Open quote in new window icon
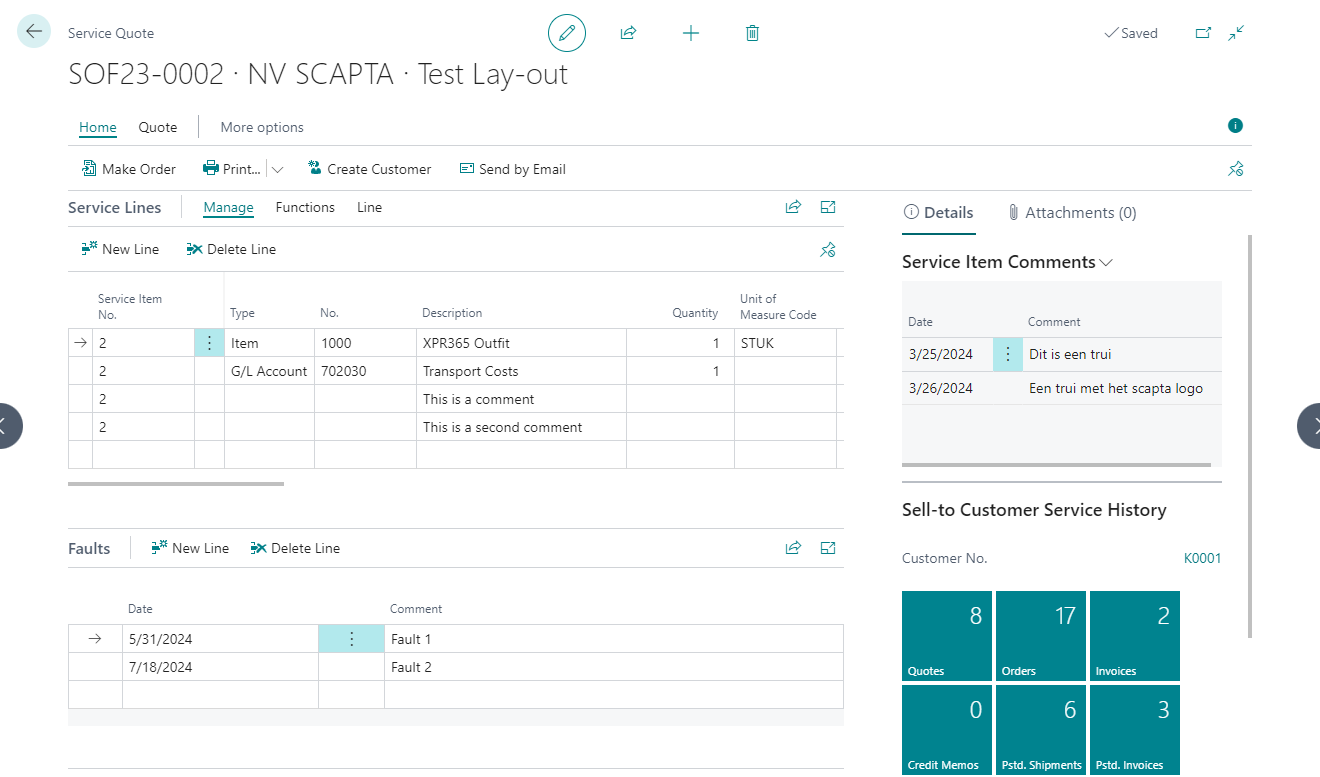This screenshot has width=1320, height=777. [x=1203, y=33]
